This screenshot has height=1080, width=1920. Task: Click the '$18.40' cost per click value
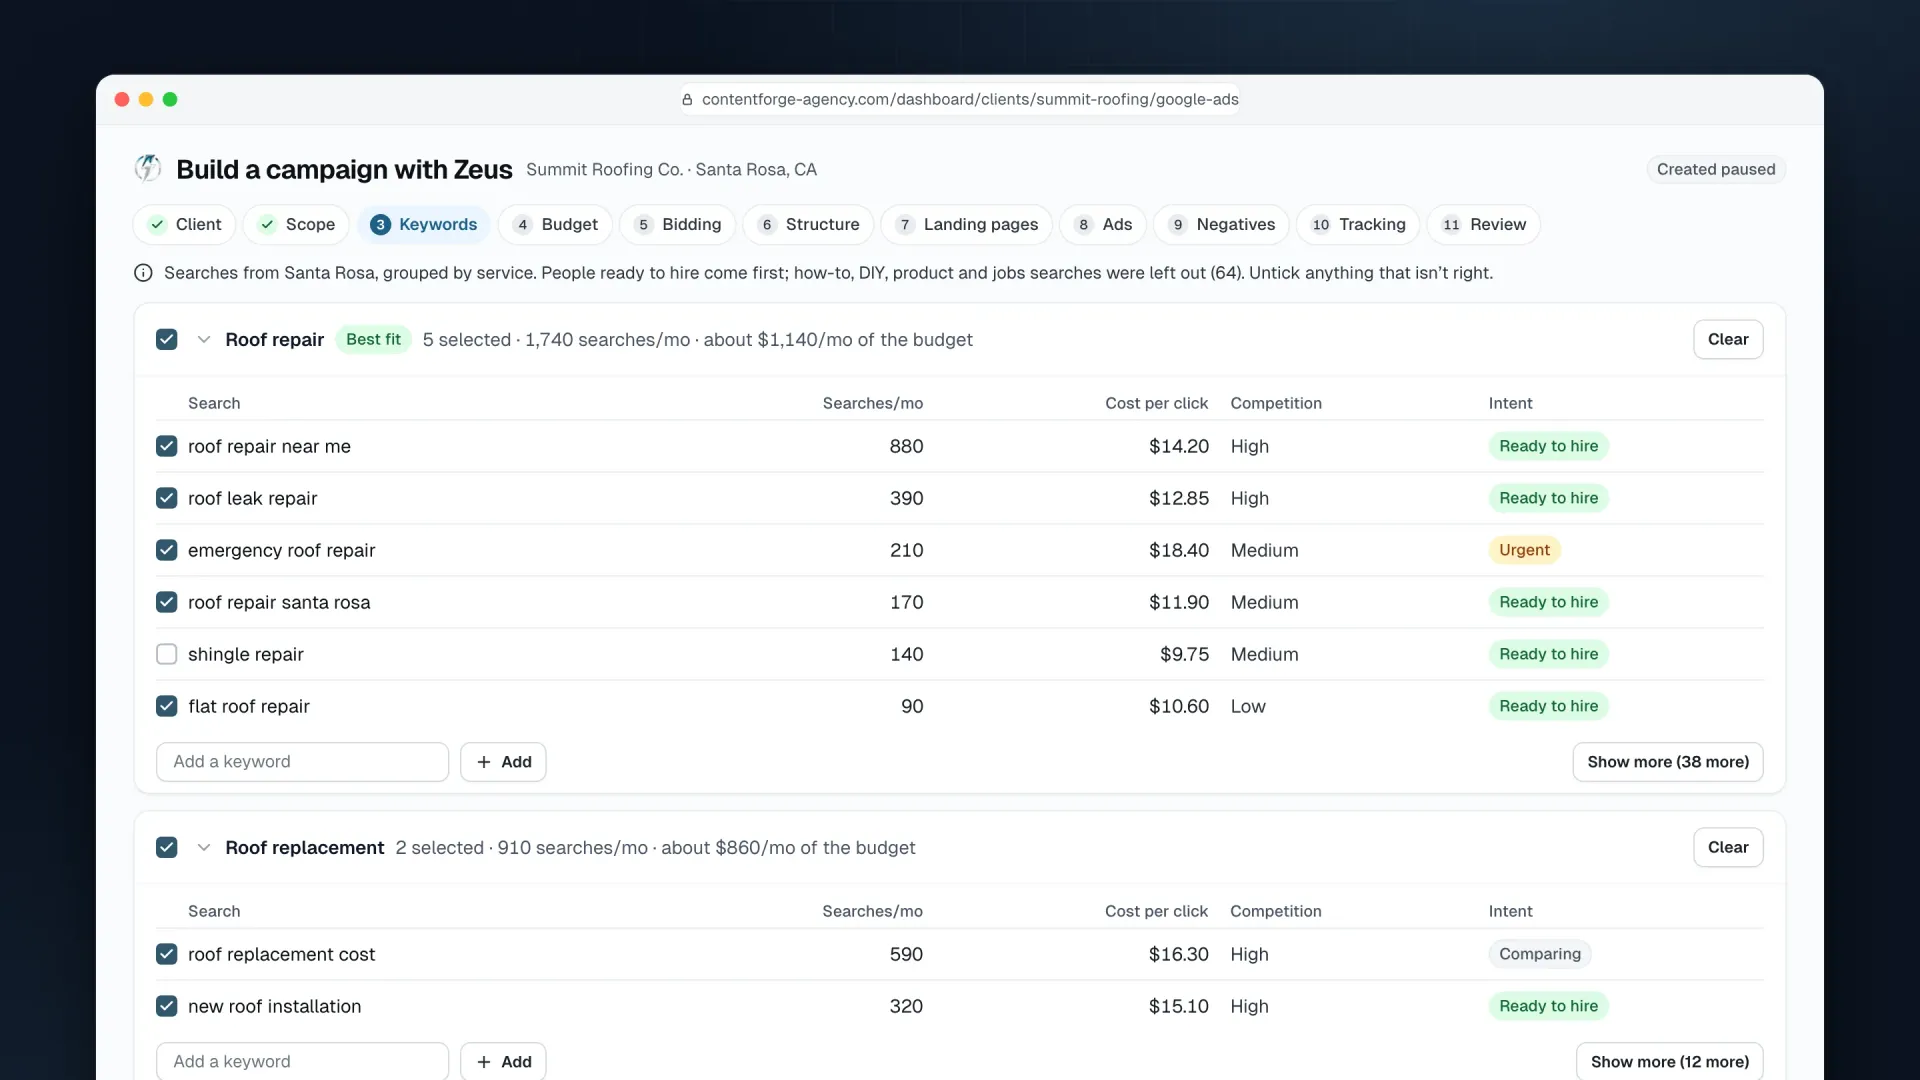pyautogui.click(x=1178, y=550)
